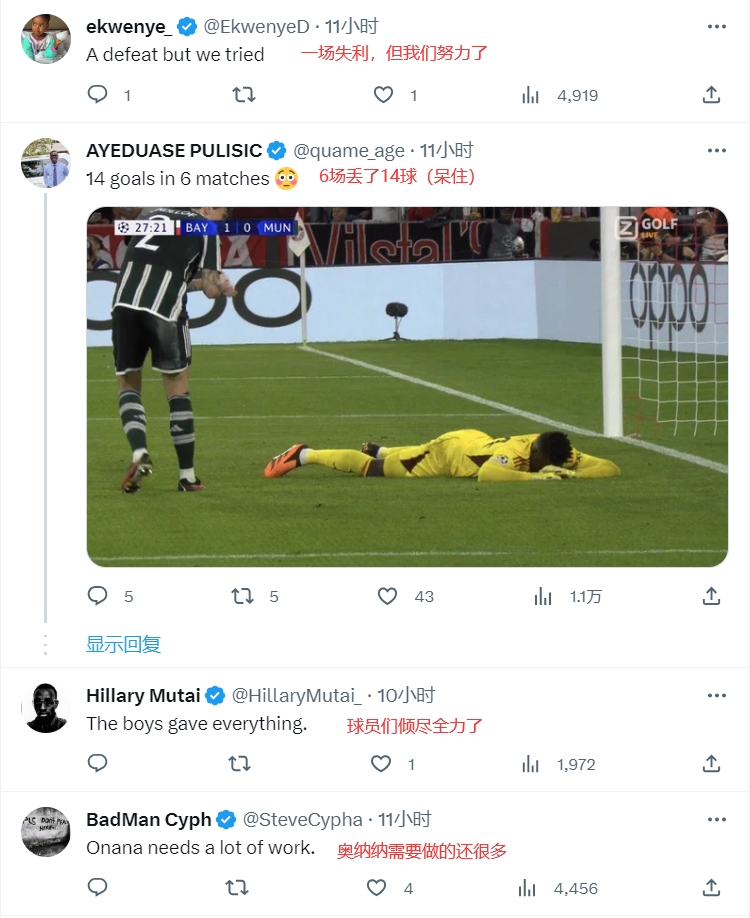Reply to Hillary Mutai's tweet
Screen dimensions: 750x918
[98, 764]
